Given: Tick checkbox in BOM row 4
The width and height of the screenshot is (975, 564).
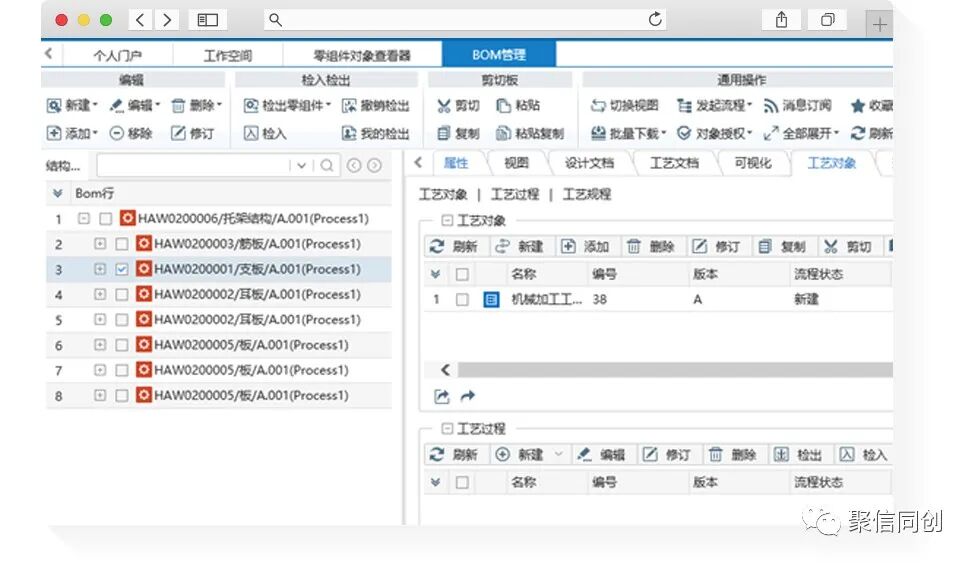Looking at the screenshot, I should [122, 294].
